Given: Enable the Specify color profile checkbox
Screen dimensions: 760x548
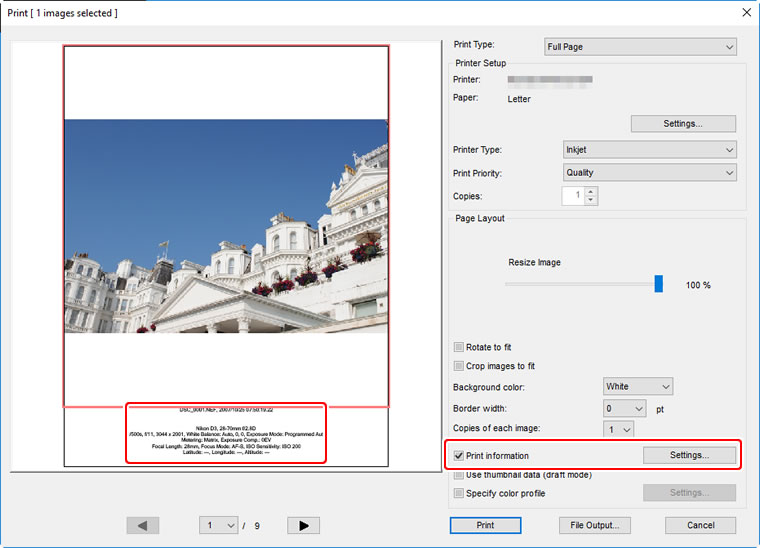Looking at the screenshot, I should tap(459, 493).
